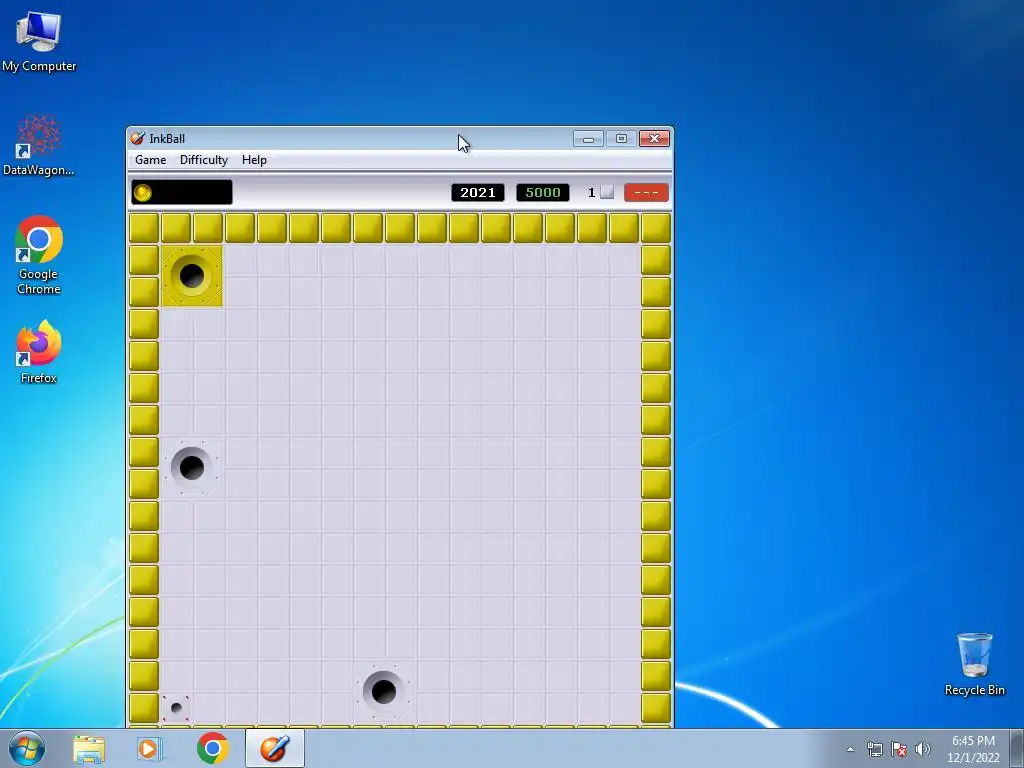Open the My Computer desktop icon
The height and width of the screenshot is (768, 1024).
pyautogui.click(x=39, y=42)
